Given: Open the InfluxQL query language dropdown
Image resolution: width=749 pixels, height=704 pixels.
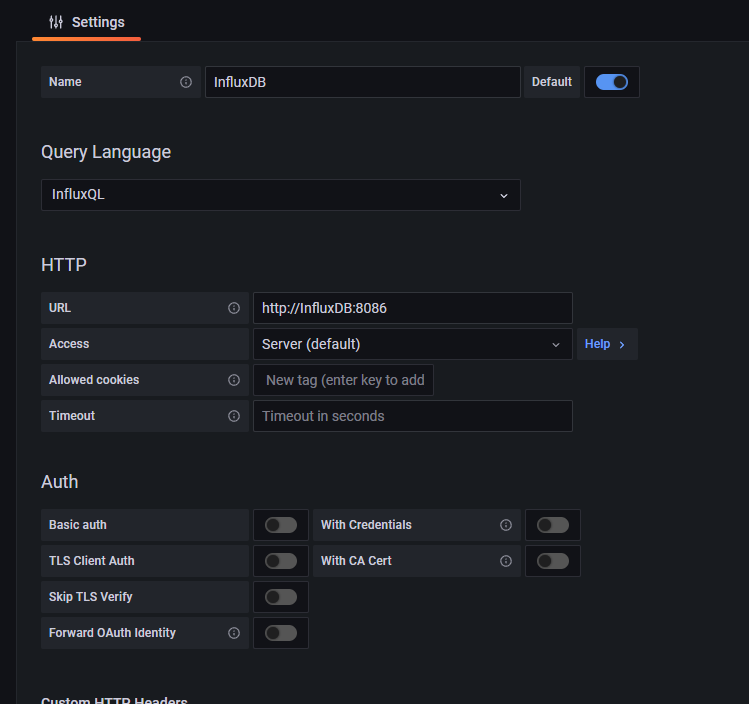Looking at the screenshot, I should click(281, 195).
